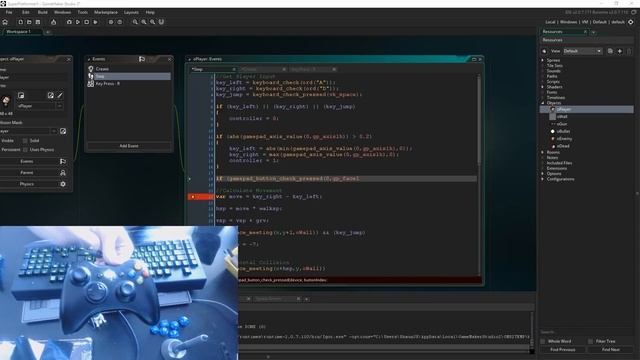Click the Physics gear icon
Viewport: 640px width, 360px height.
pos(63,184)
